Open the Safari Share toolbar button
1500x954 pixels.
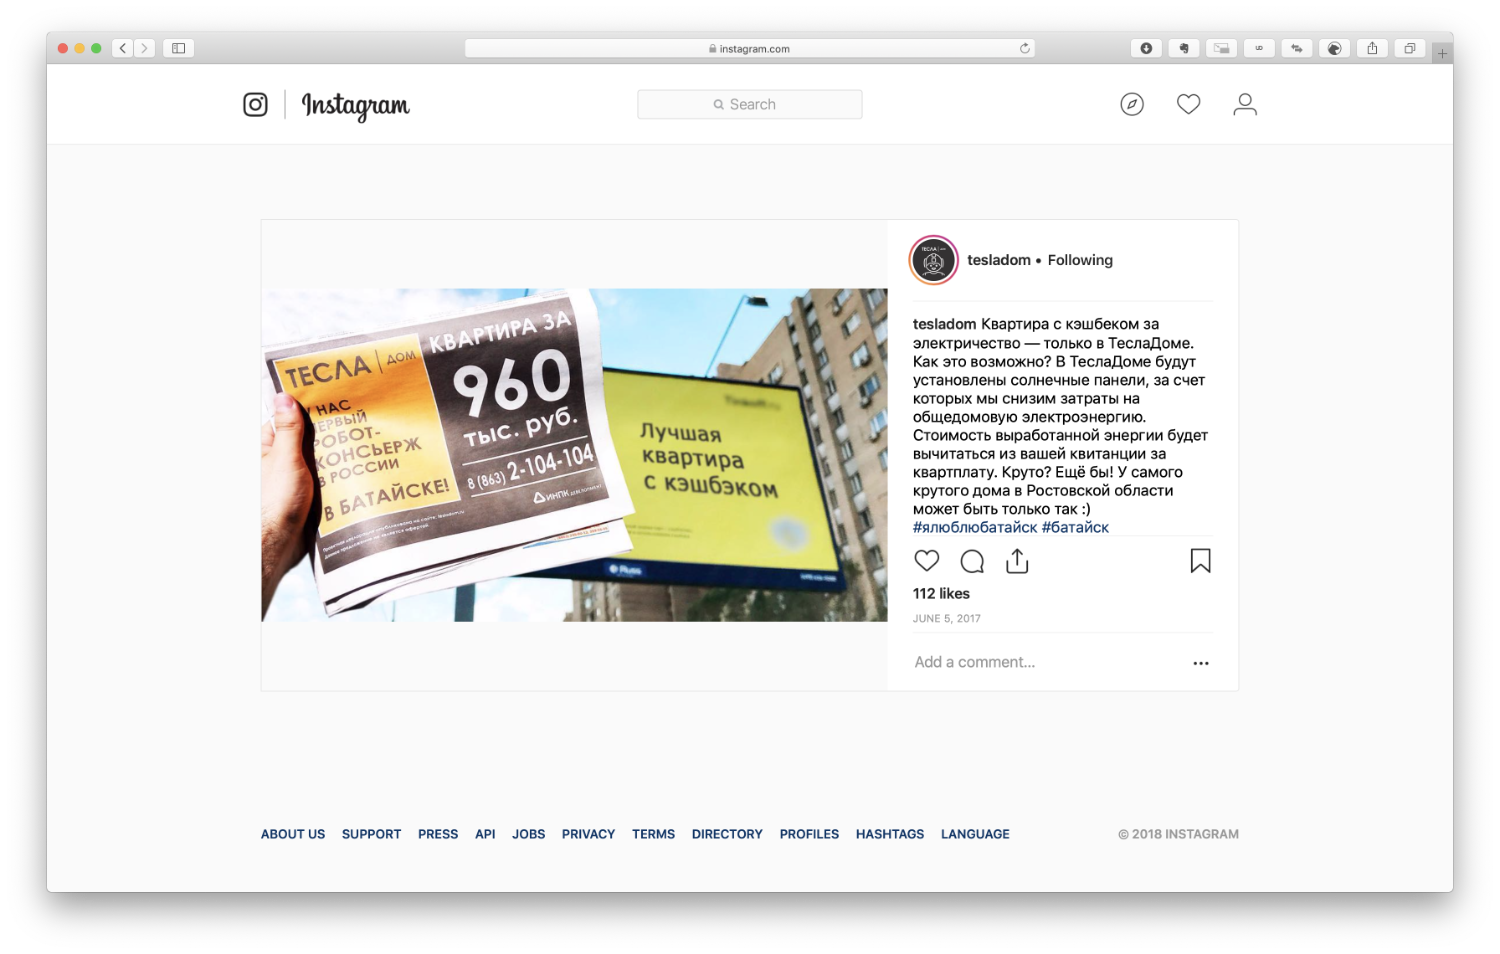(x=1372, y=48)
